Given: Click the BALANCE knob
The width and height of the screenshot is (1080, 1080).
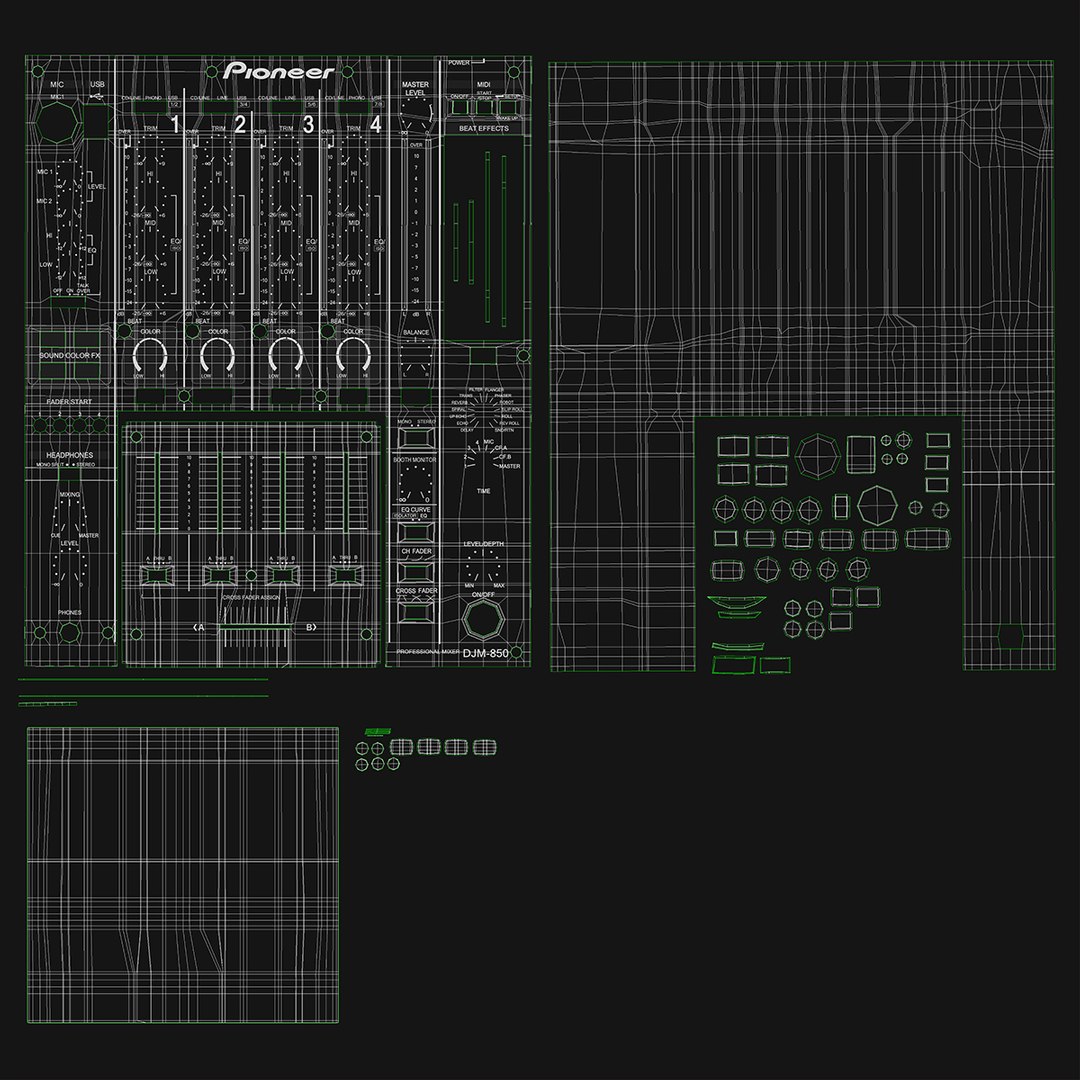Looking at the screenshot, I should pyautogui.click(x=415, y=357).
